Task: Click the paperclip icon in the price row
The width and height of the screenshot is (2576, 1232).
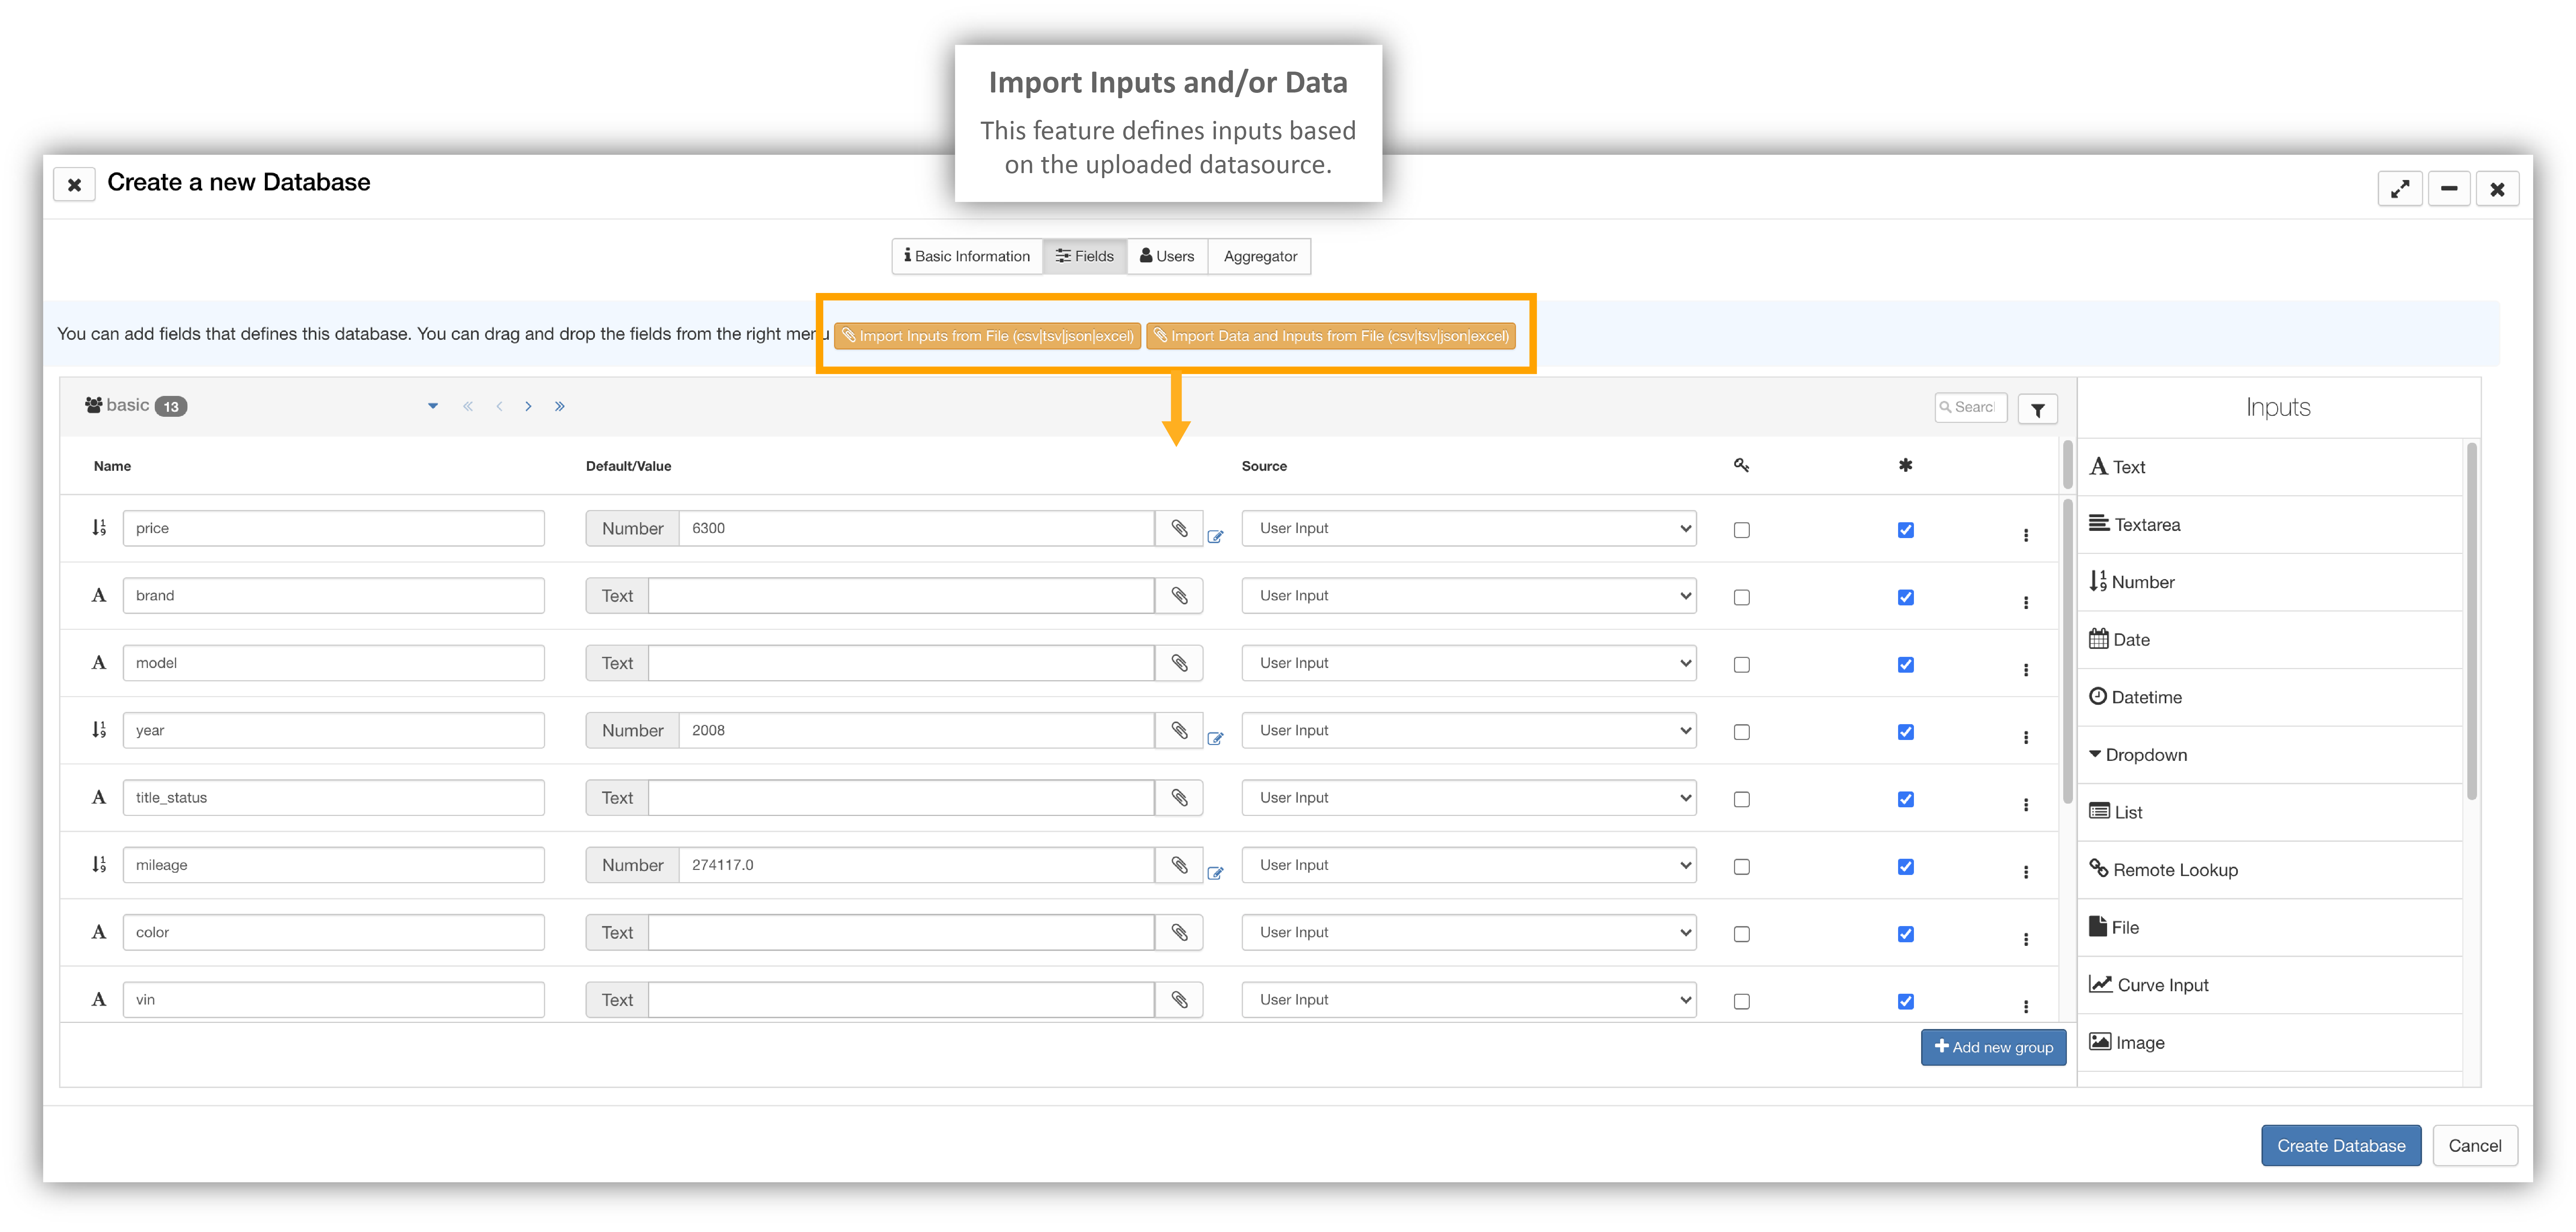Action: click(x=1179, y=528)
